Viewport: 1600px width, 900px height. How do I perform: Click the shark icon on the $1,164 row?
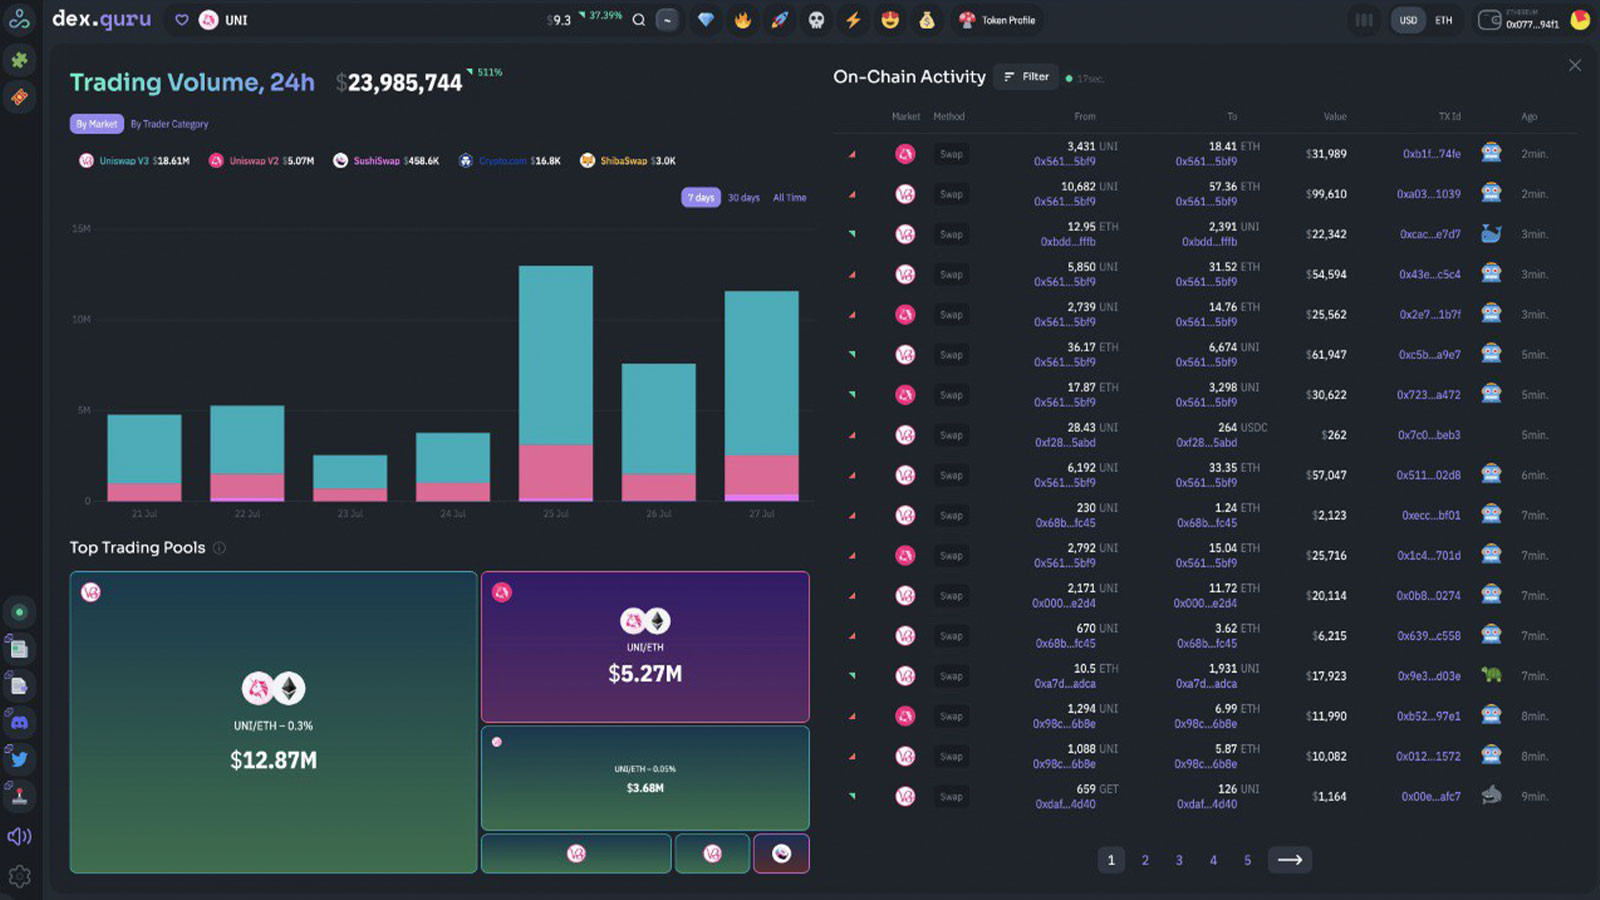[x=1491, y=796]
